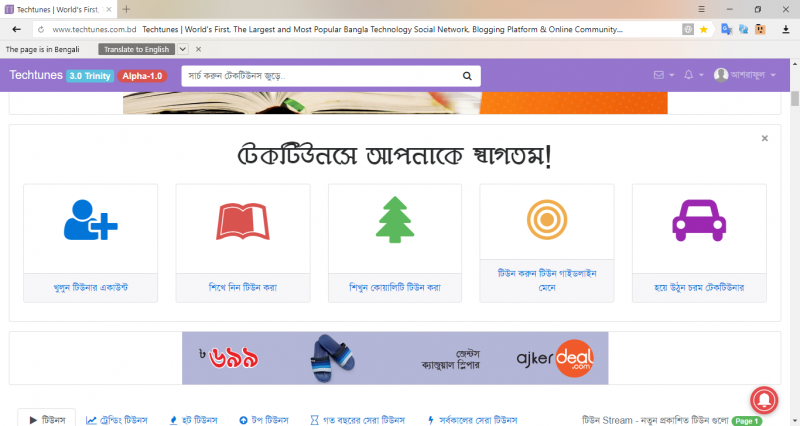
Task: Expand the messages dropdown caret
Action: [x=671, y=76]
